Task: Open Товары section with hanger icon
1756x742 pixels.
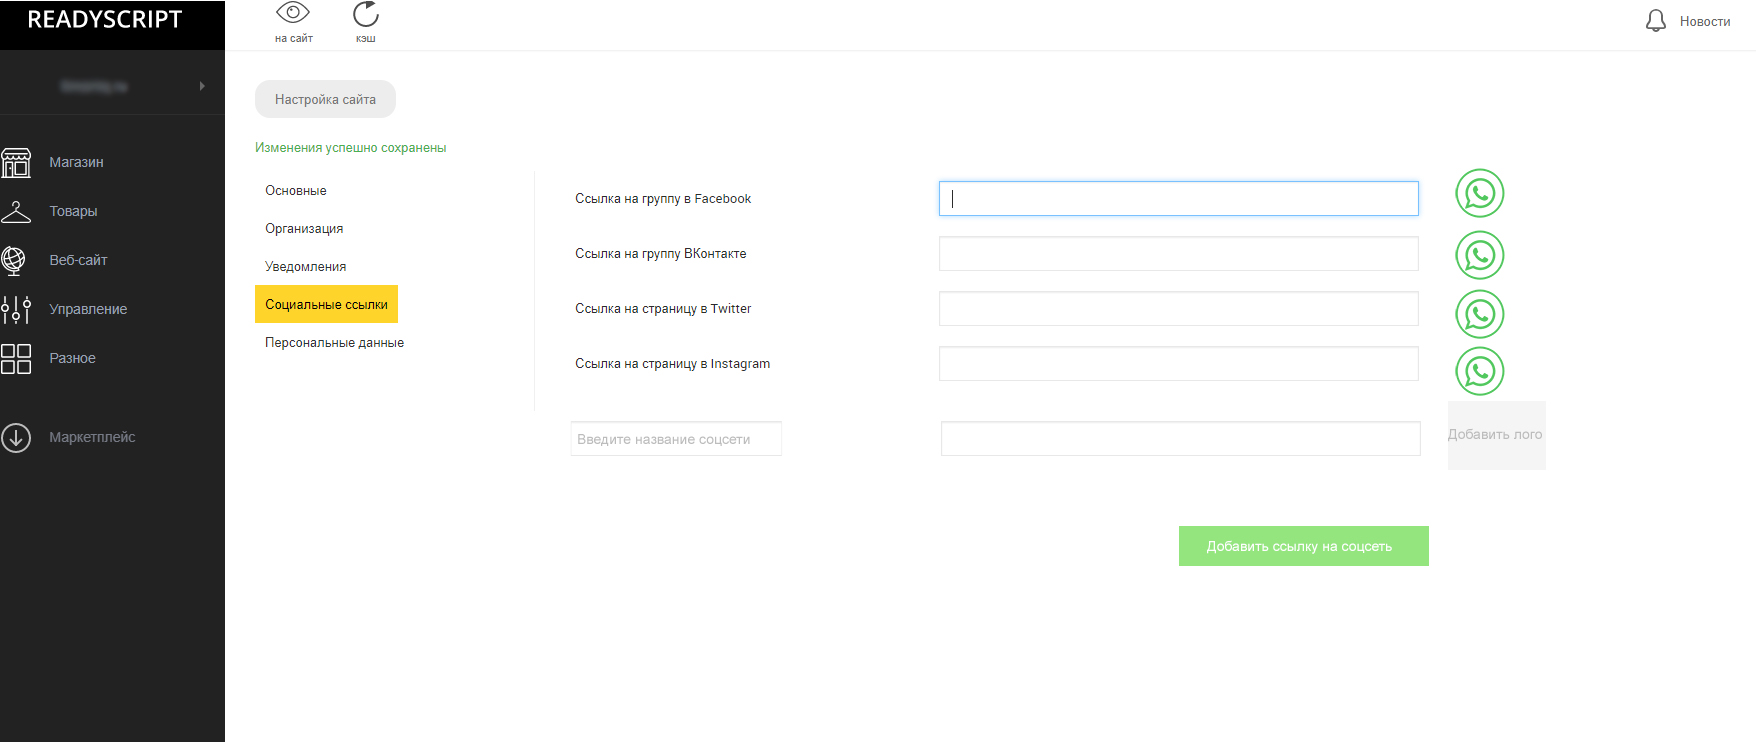Action: click(x=16, y=211)
